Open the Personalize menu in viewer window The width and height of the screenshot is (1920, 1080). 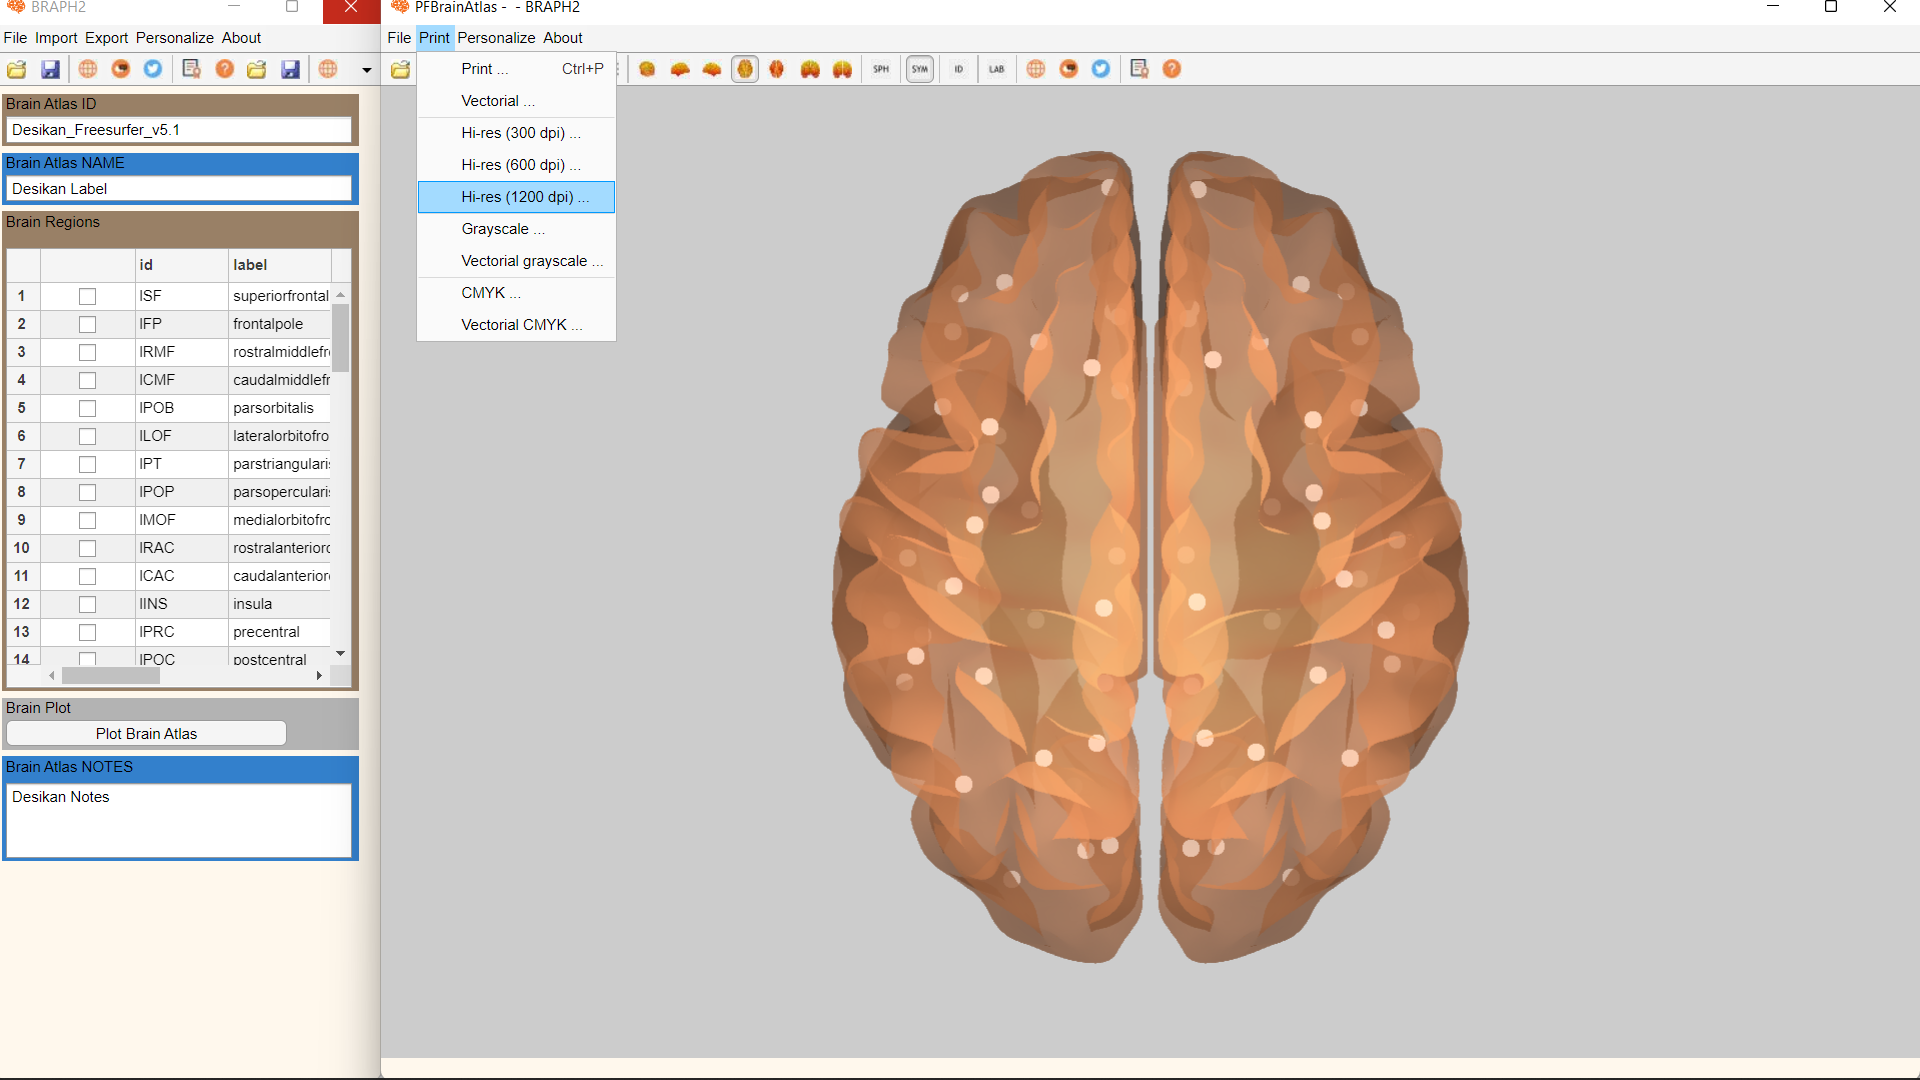tap(496, 38)
